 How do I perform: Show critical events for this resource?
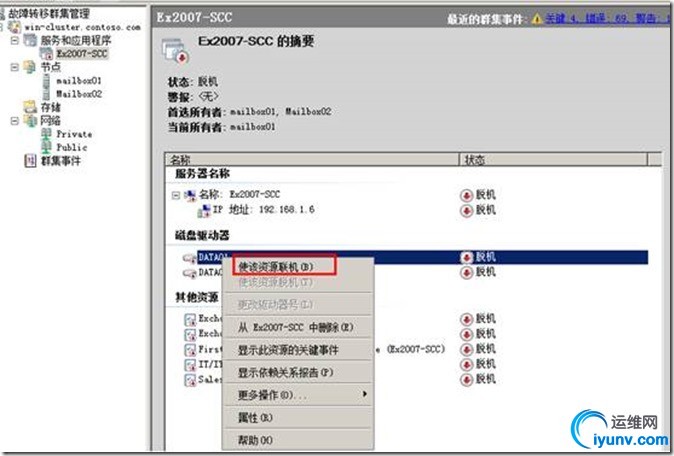[x=288, y=350]
